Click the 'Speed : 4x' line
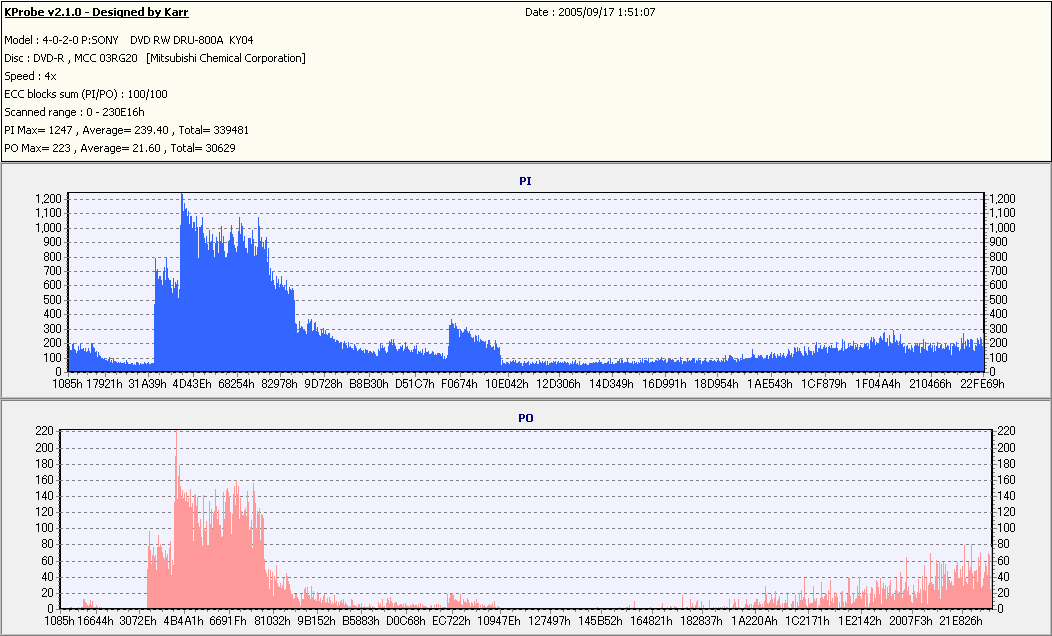Viewport: 1052px width, 636px height. coord(30,76)
